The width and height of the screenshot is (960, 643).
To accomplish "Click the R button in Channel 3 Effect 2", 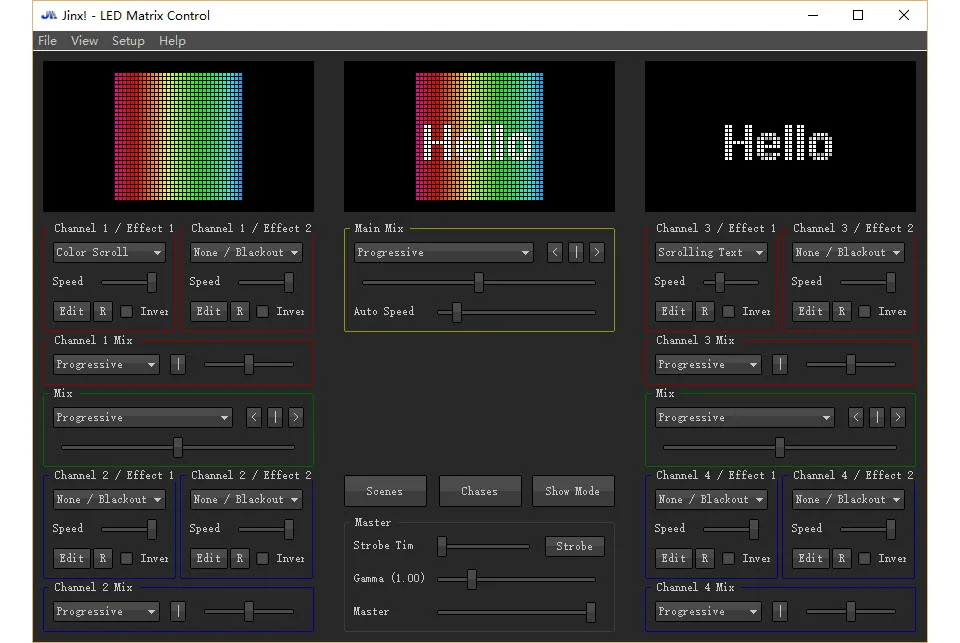I will [842, 311].
